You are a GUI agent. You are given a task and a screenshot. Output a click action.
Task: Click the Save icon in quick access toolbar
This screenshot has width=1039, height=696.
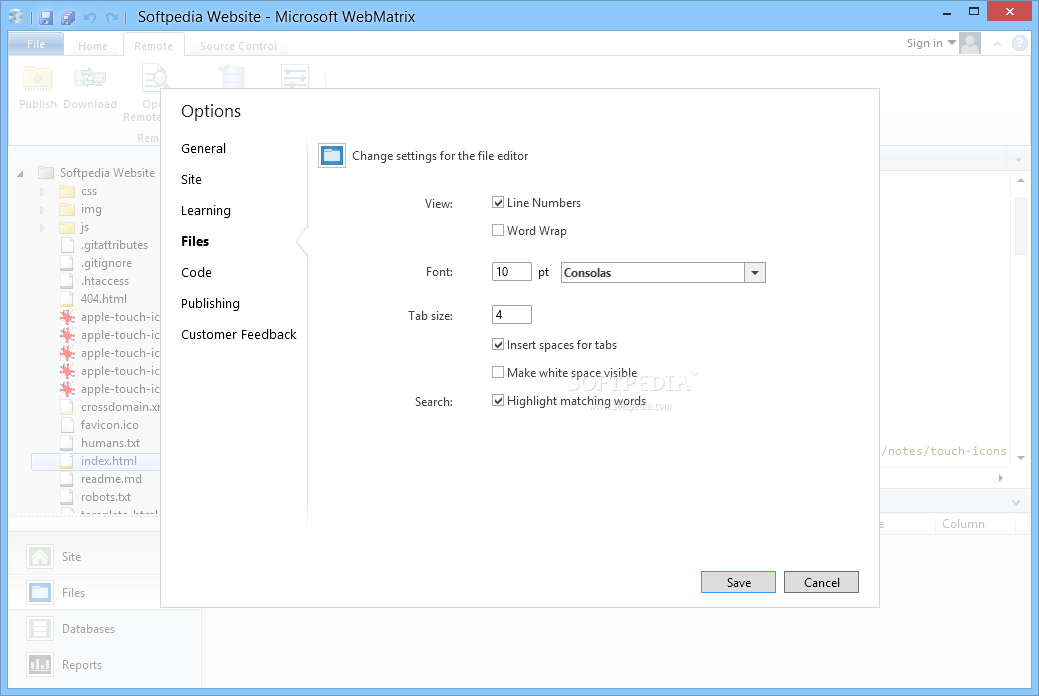[46, 17]
